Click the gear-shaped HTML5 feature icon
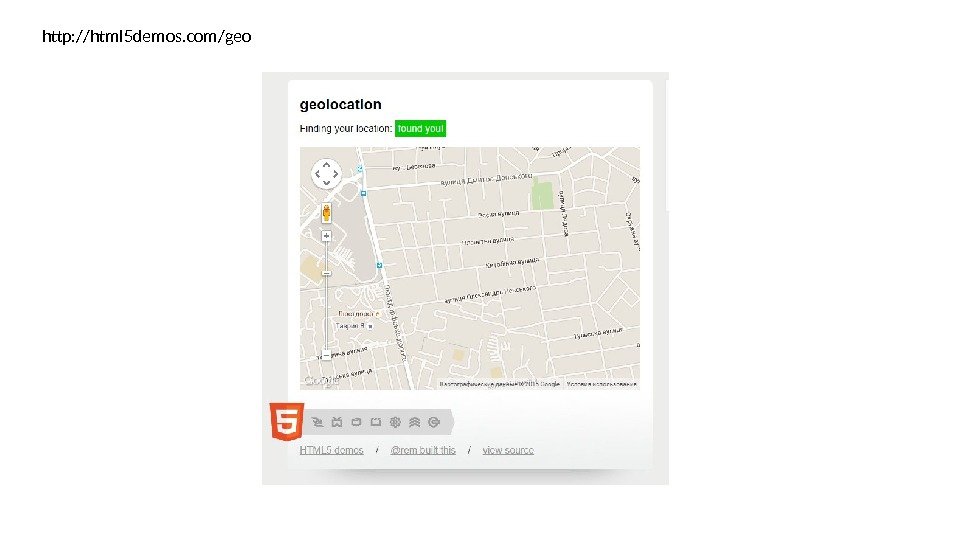The height and width of the screenshot is (540, 960). 395,422
